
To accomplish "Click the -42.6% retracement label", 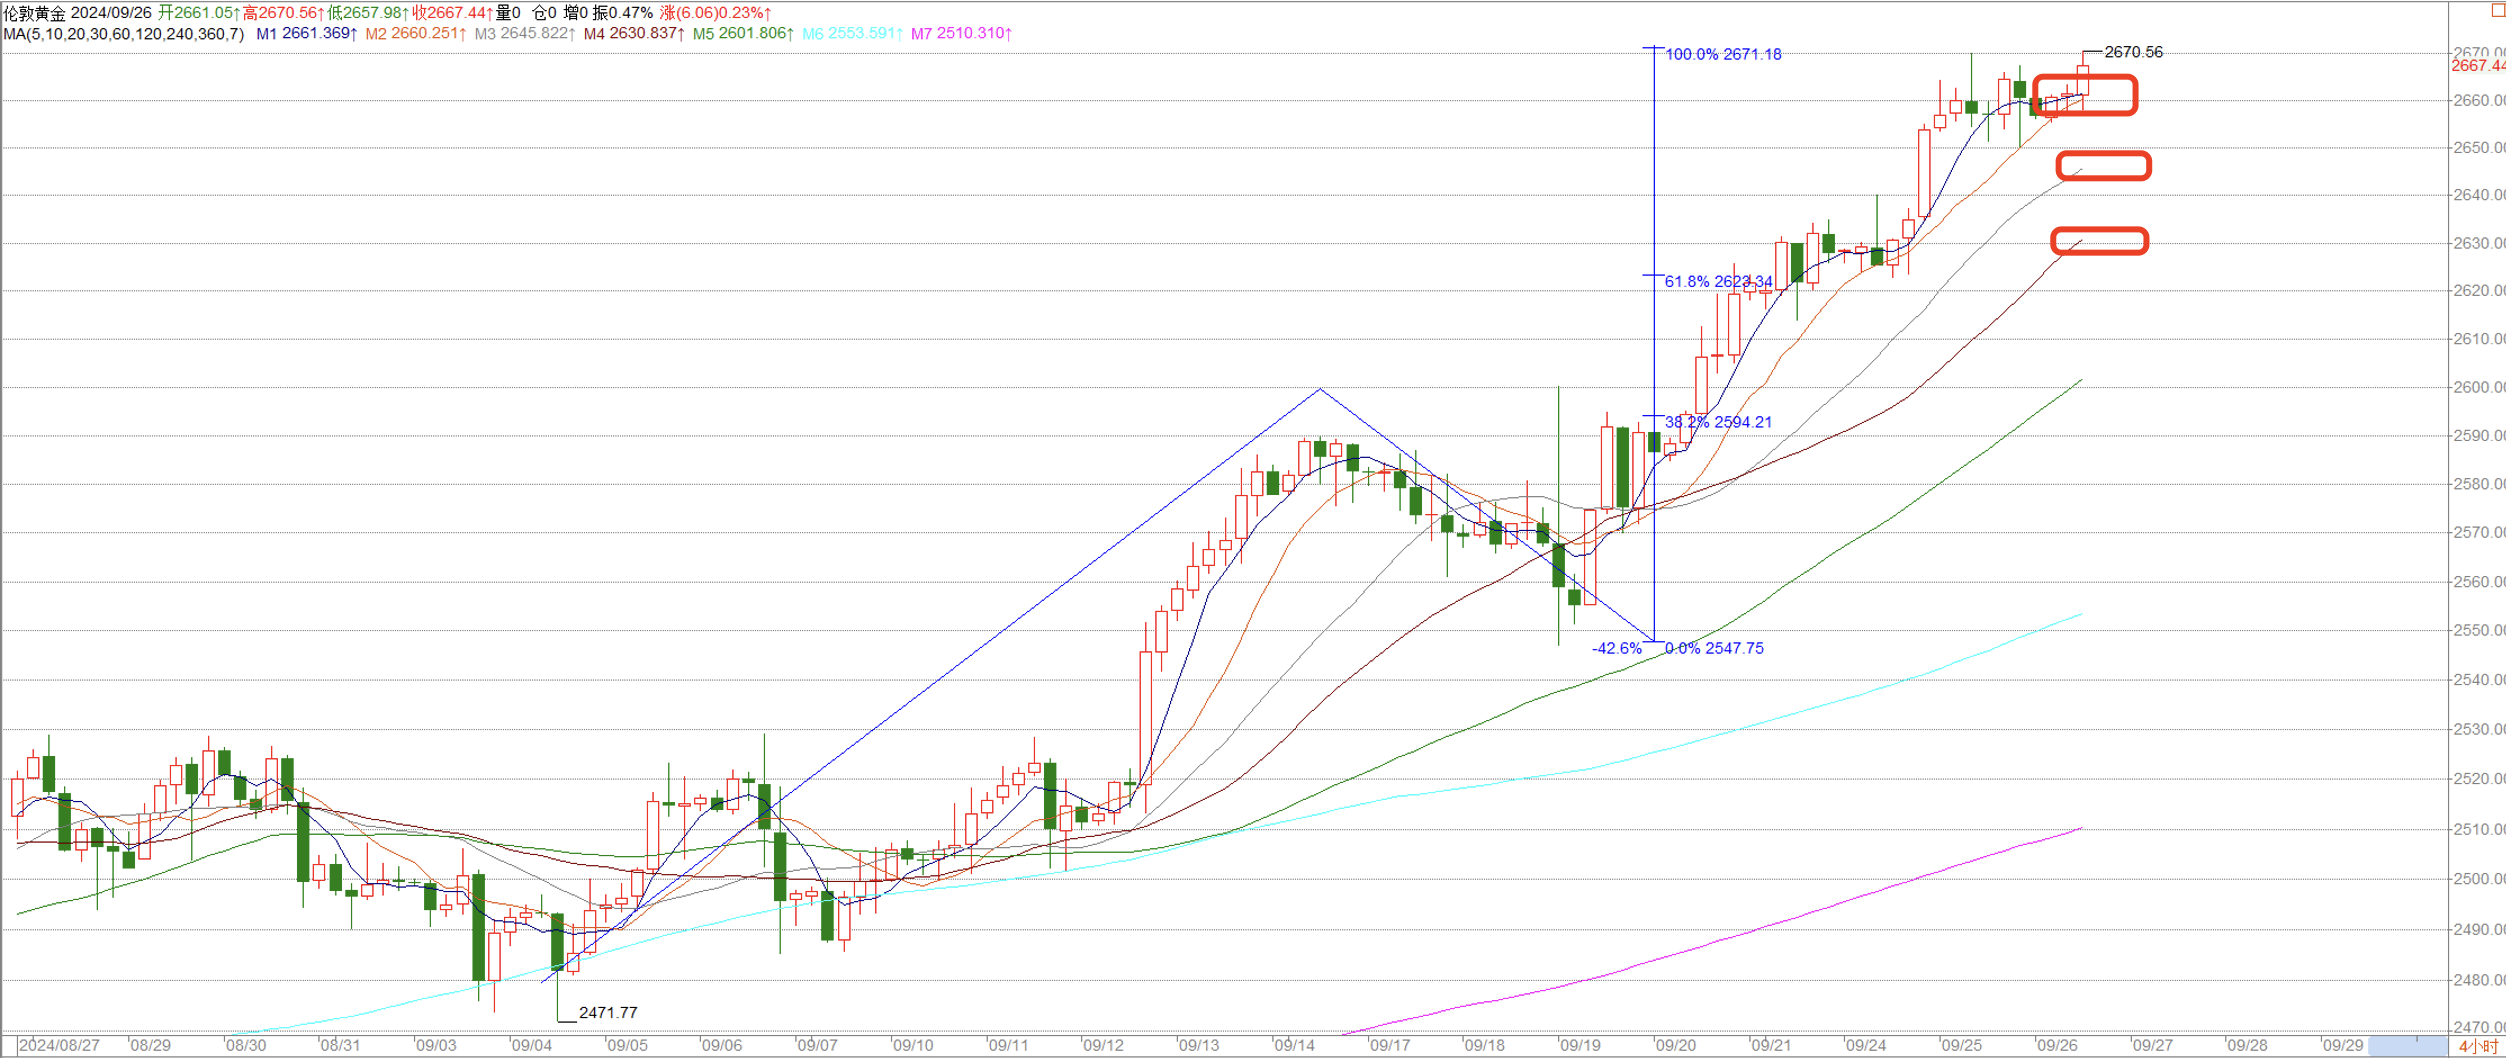I will [1617, 649].
